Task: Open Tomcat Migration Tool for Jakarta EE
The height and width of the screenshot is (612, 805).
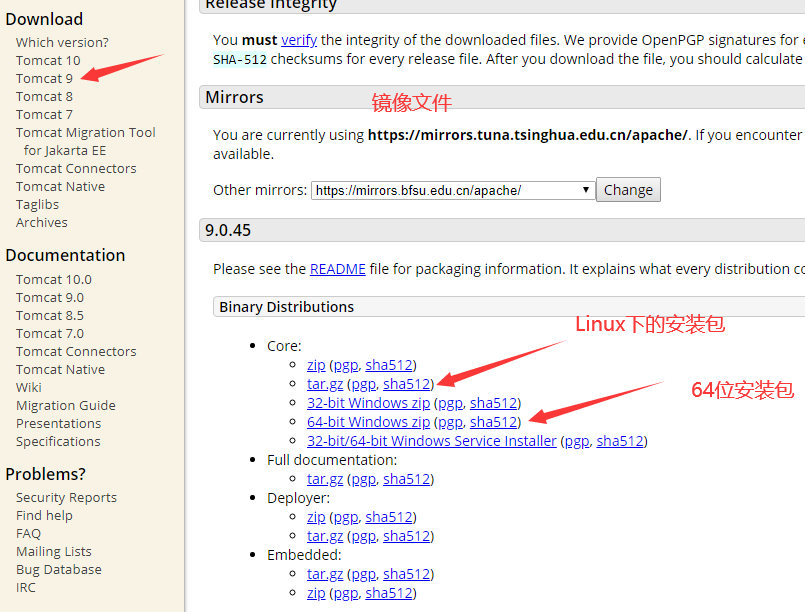Action: [86, 141]
